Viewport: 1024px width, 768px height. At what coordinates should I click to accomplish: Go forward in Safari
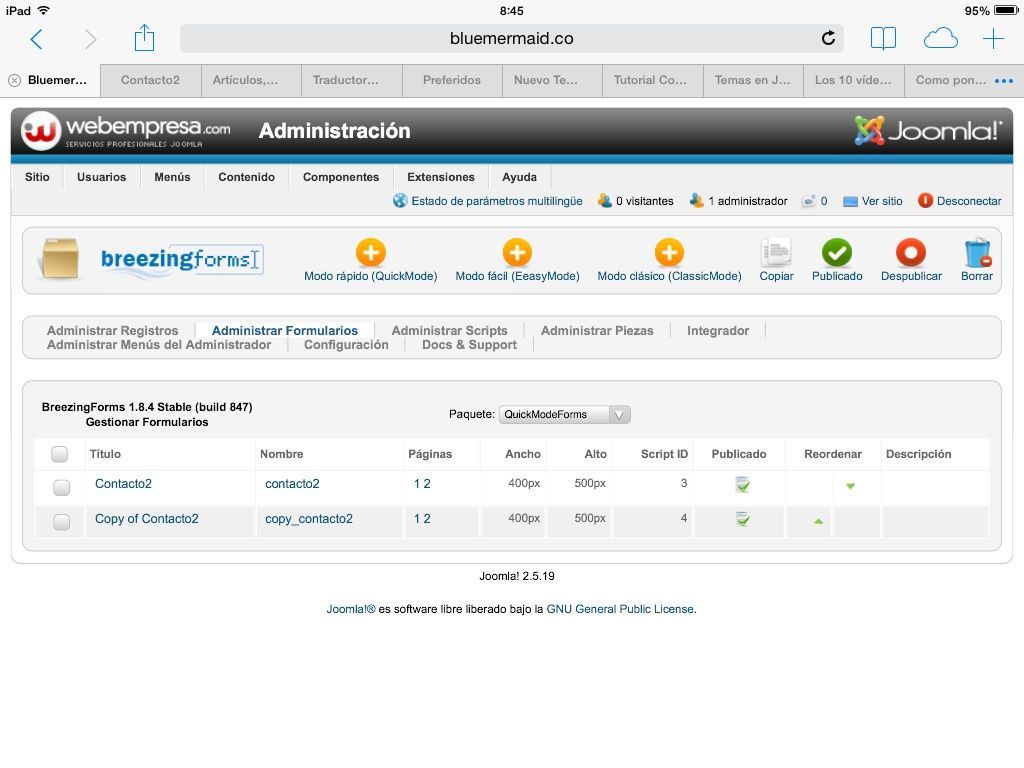pyautogui.click(x=90, y=39)
